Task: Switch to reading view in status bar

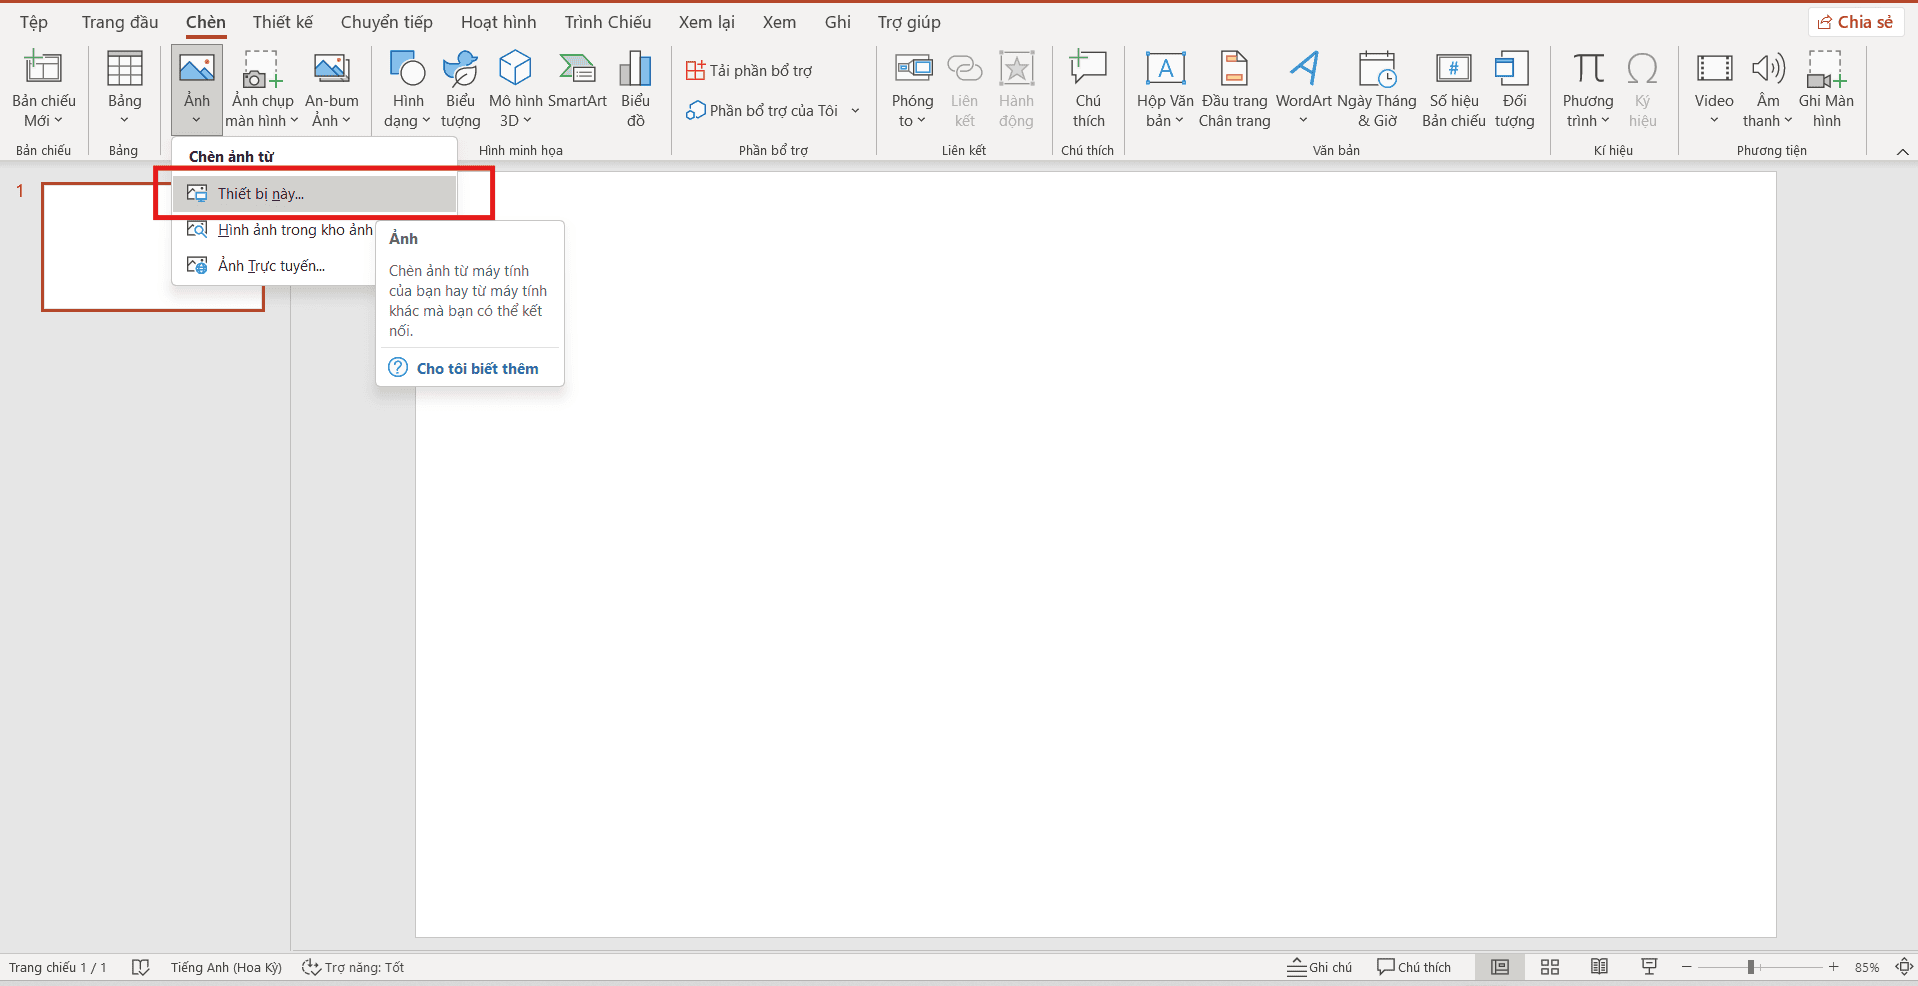Action: click(1600, 967)
